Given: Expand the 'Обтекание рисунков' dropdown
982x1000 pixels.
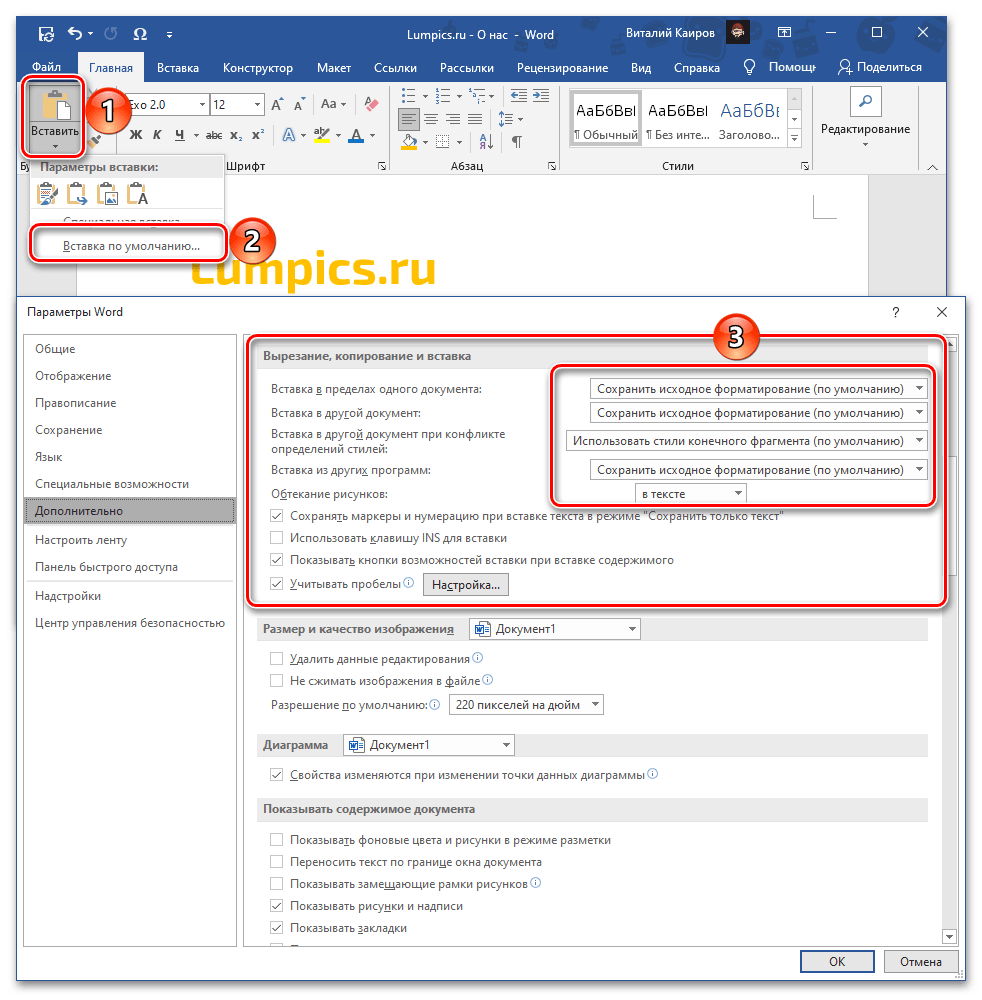Looking at the screenshot, I should (691, 493).
